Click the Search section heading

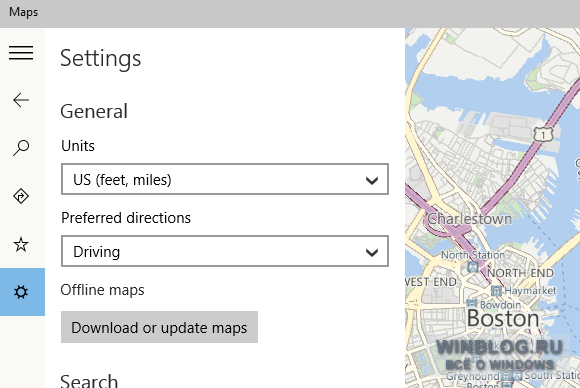point(89,381)
